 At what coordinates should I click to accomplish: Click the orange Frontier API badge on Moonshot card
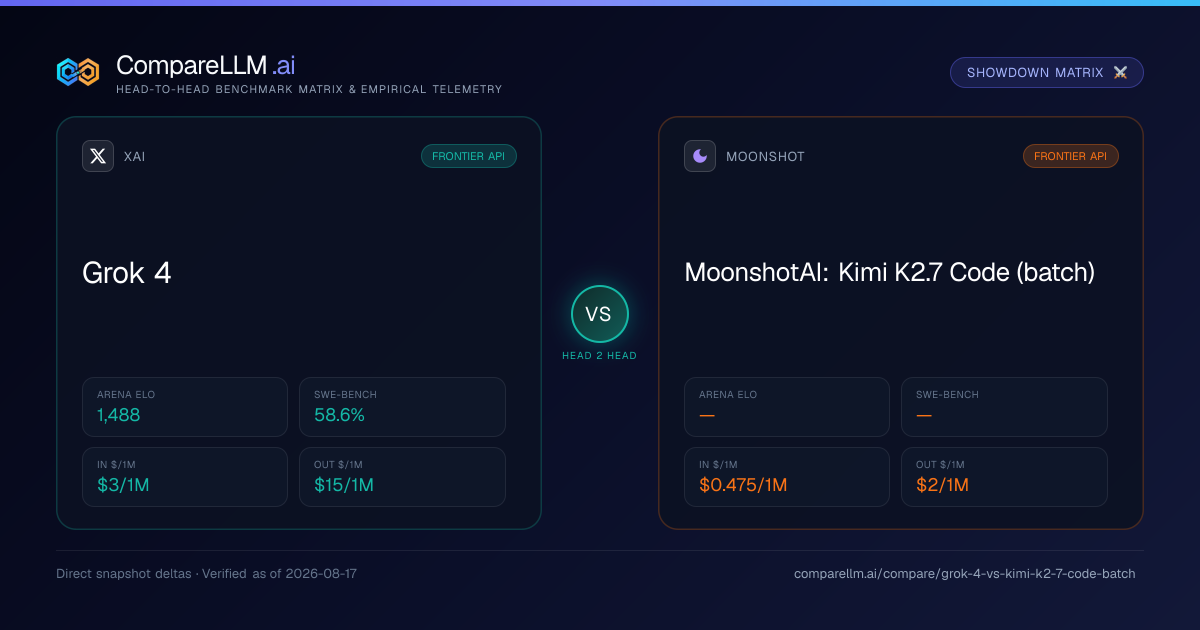pyautogui.click(x=1071, y=156)
